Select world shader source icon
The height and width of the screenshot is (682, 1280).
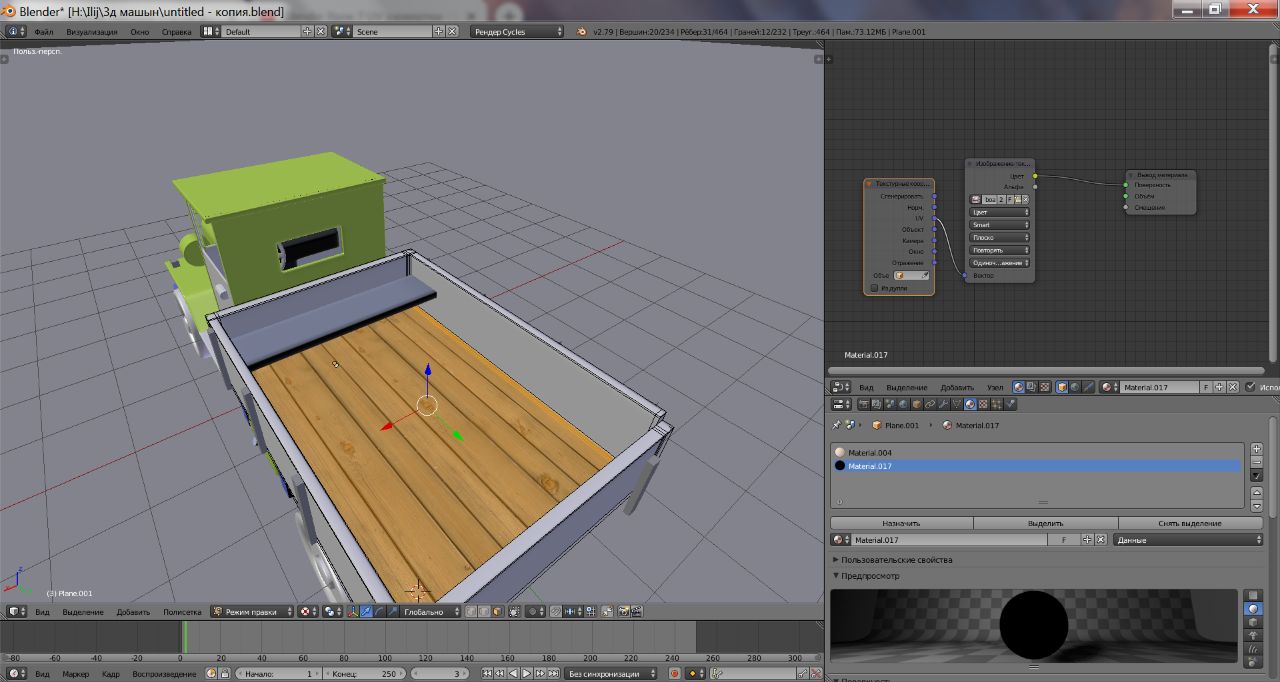pos(1075,387)
